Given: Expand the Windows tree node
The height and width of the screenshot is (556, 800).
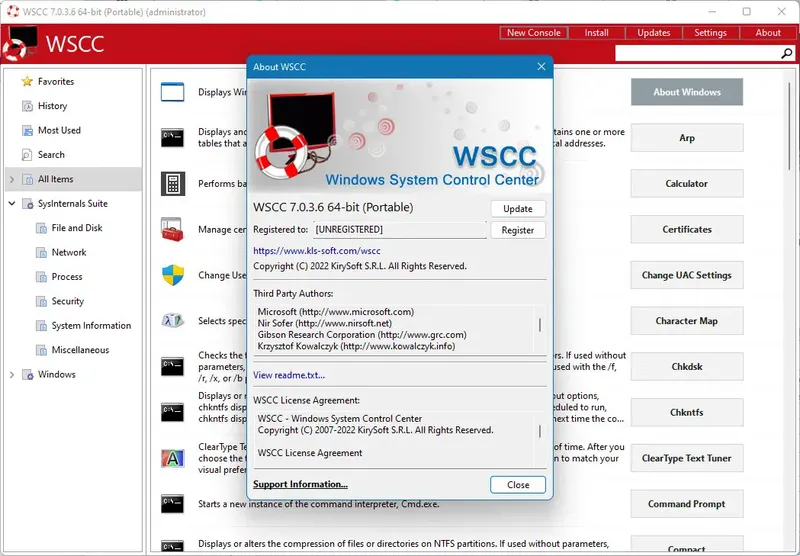Looking at the screenshot, I should click(12, 374).
